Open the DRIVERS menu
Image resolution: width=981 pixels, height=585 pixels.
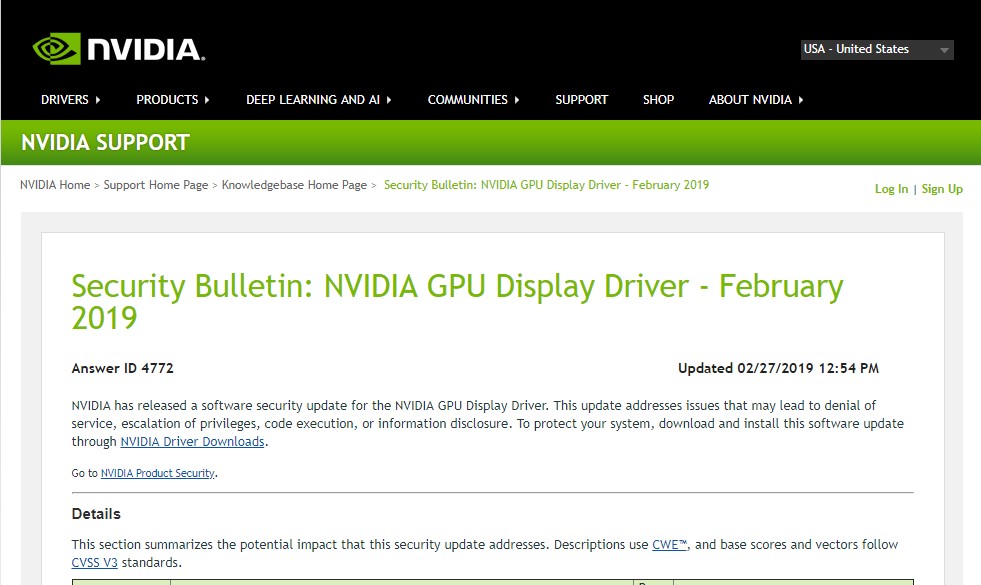coord(64,100)
